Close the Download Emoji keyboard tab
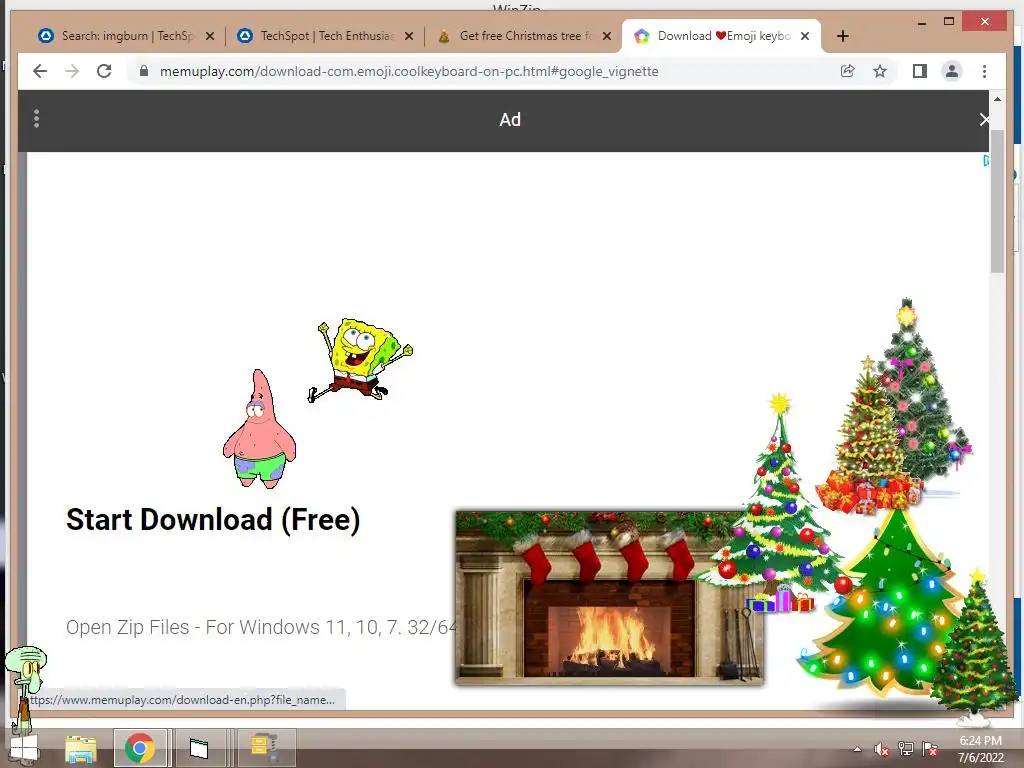 click(x=805, y=37)
